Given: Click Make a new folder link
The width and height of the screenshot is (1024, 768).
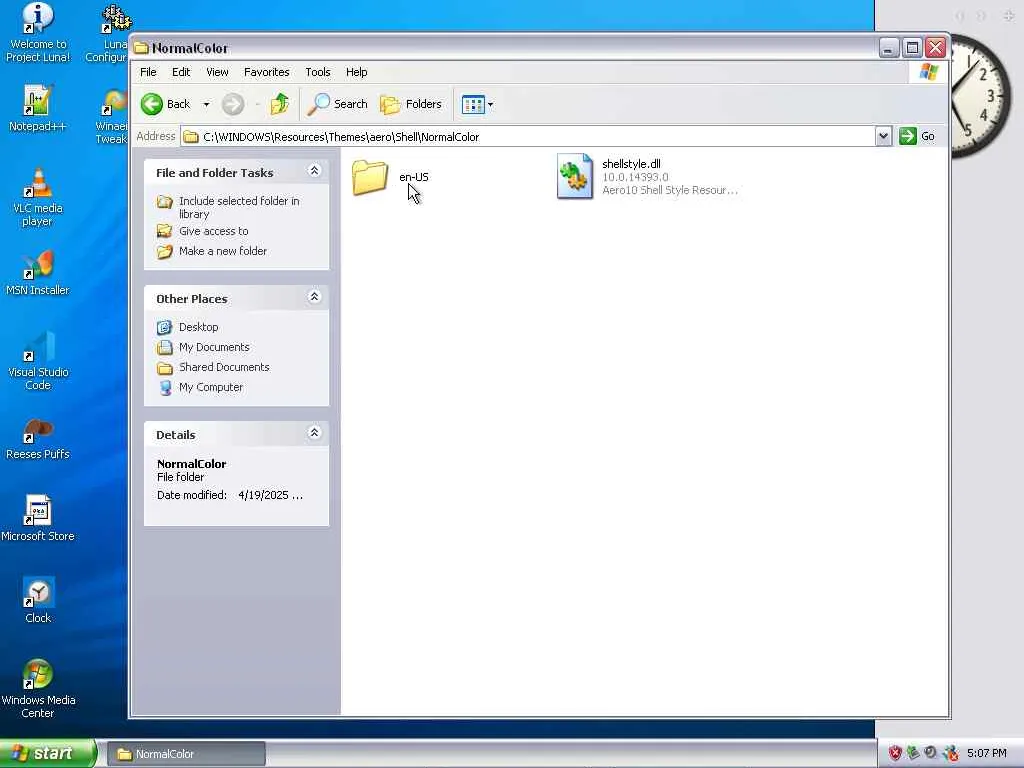Looking at the screenshot, I should (223, 251).
